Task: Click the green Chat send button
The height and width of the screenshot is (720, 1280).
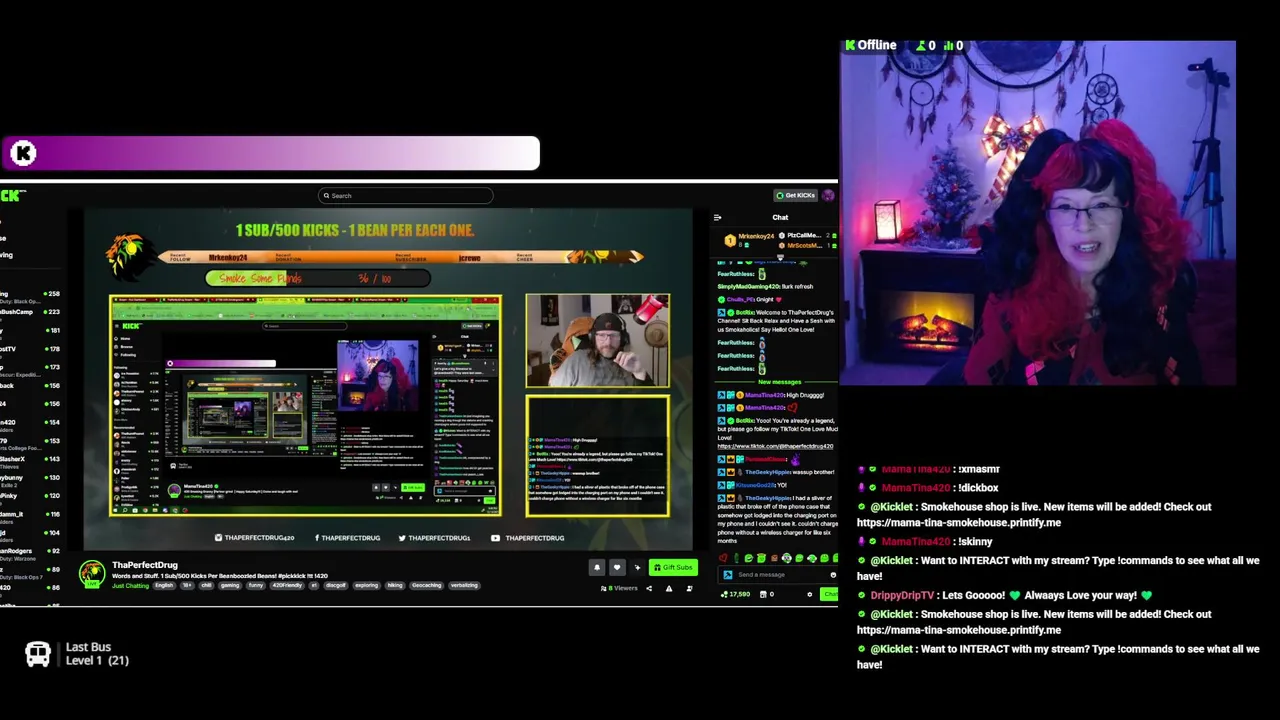Action: click(x=830, y=594)
